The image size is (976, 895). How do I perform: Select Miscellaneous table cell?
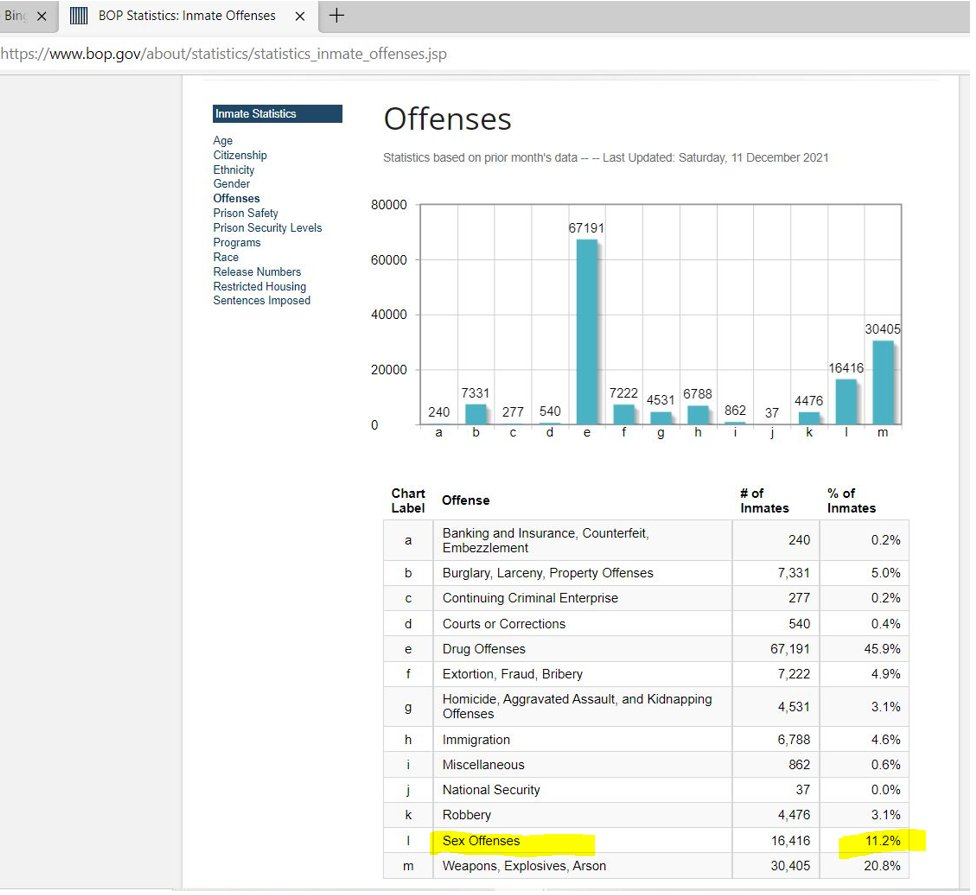[x=583, y=764]
